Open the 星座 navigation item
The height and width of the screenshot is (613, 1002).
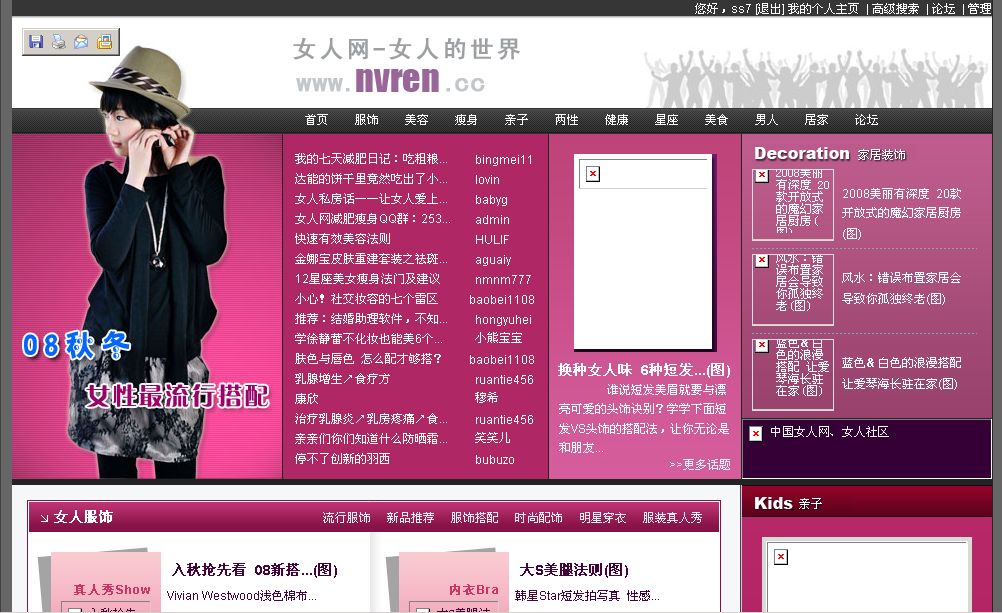coord(667,120)
